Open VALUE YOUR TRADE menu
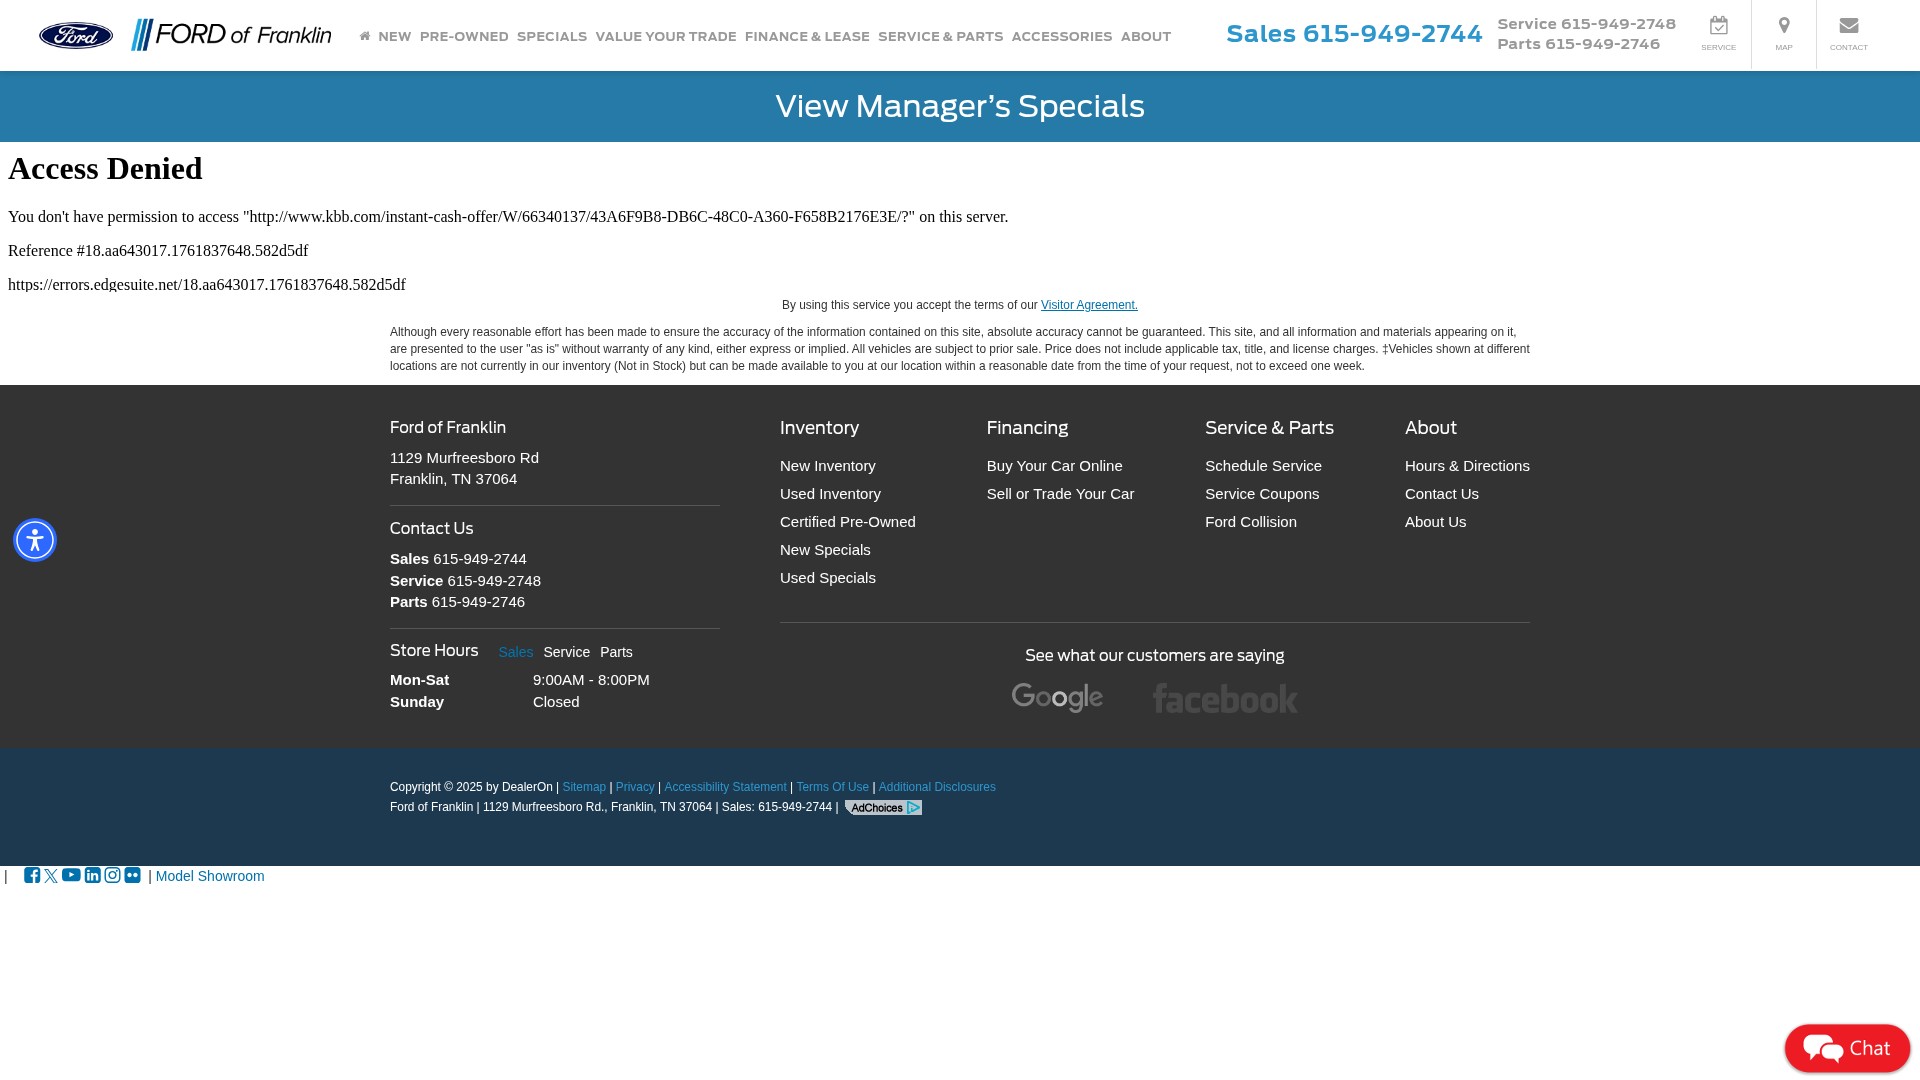 click(666, 36)
